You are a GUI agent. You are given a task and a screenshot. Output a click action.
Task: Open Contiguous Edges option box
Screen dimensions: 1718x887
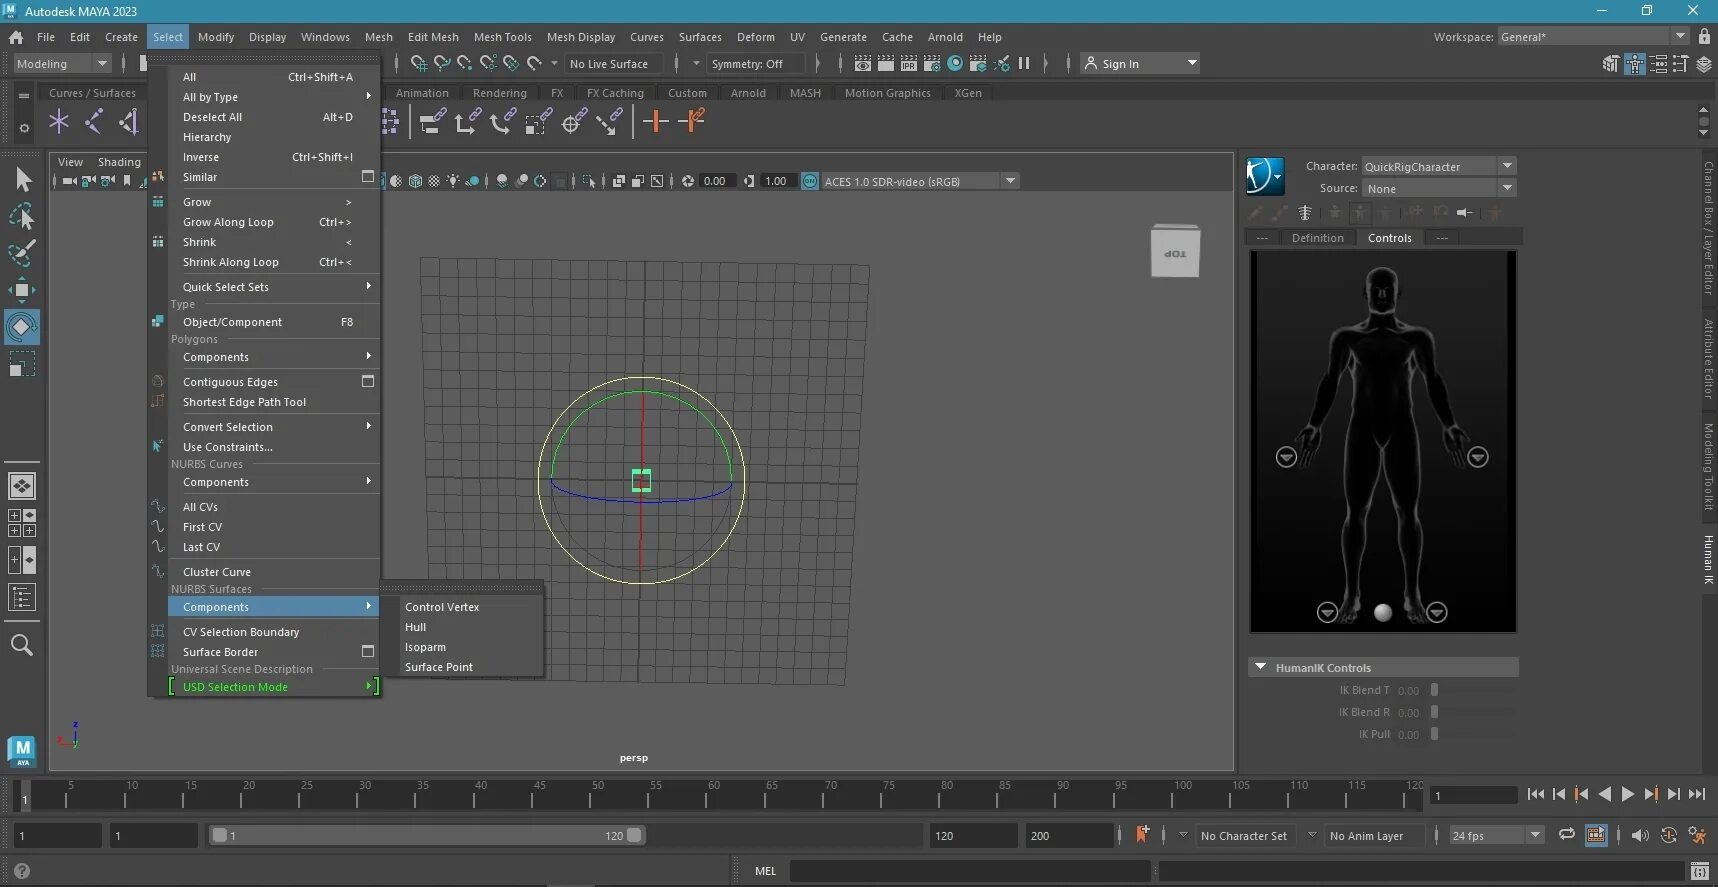pos(367,382)
